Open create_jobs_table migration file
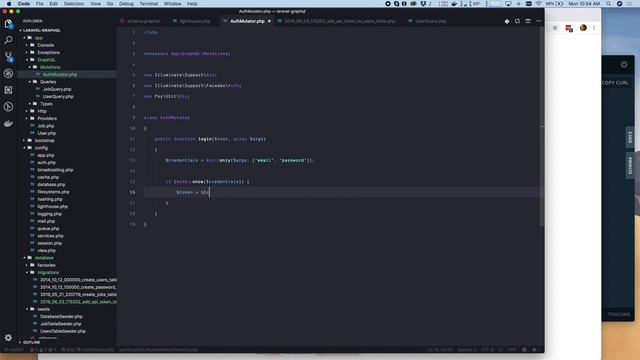The width and height of the screenshot is (640, 360). click(78, 295)
